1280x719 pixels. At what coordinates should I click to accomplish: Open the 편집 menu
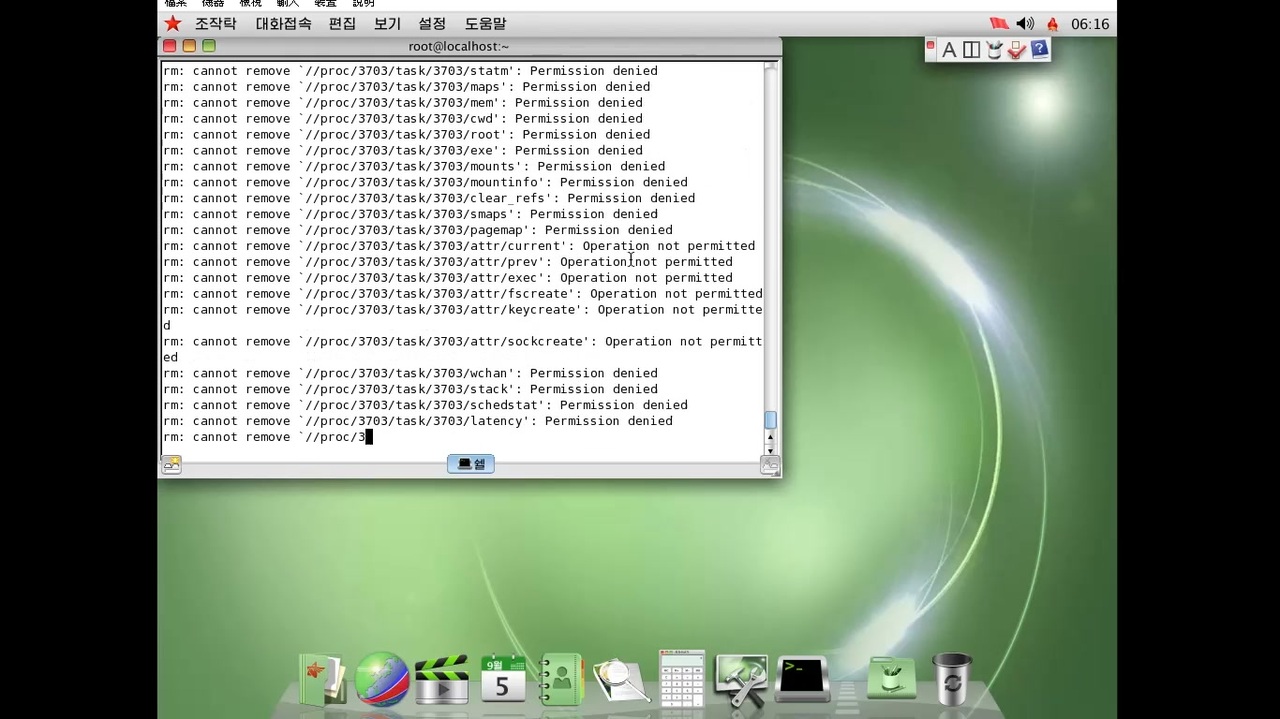[x=340, y=23]
